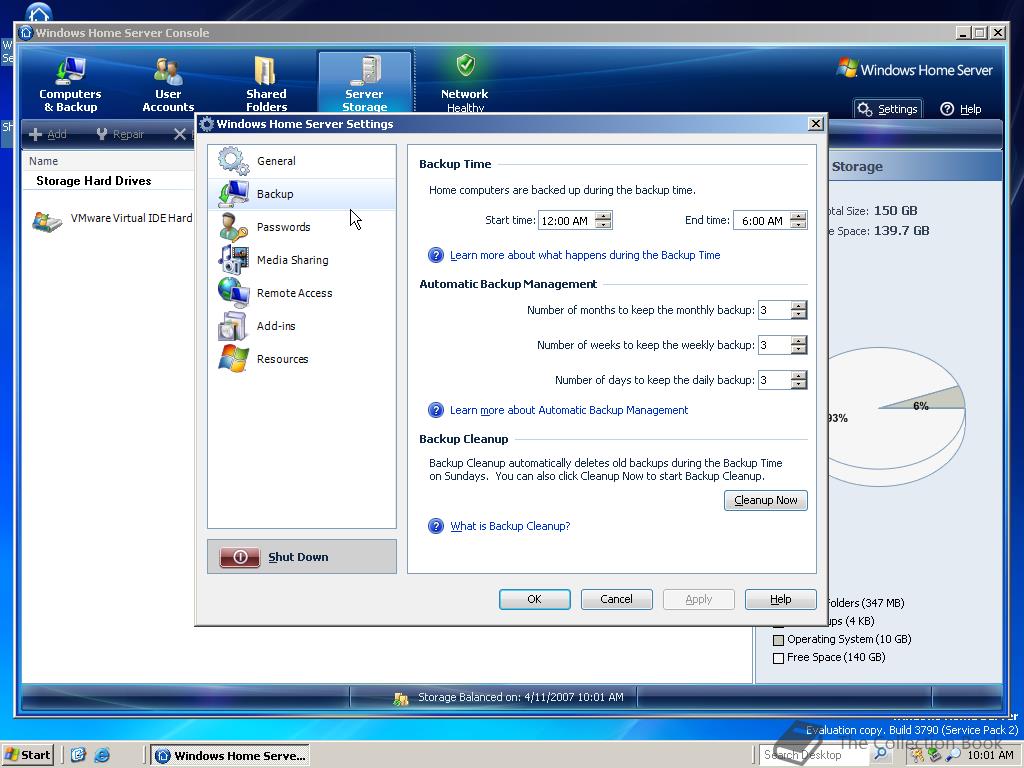Increase days to keep daily backup

click(799, 376)
